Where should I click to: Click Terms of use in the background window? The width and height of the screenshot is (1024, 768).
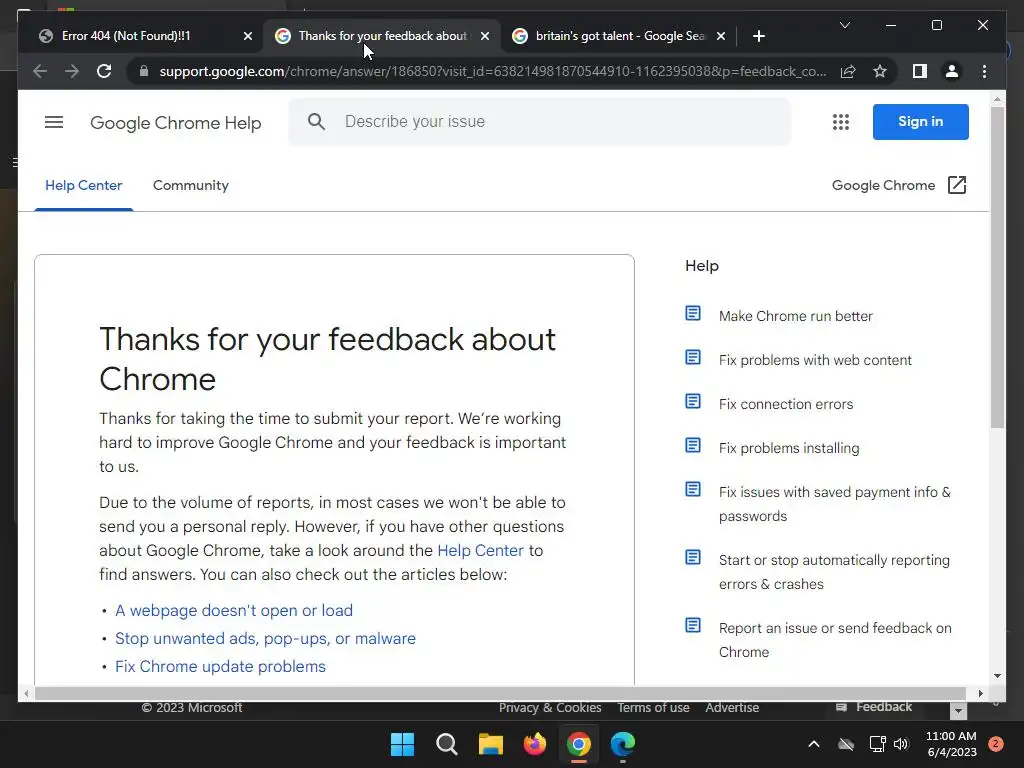(x=653, y=708)
